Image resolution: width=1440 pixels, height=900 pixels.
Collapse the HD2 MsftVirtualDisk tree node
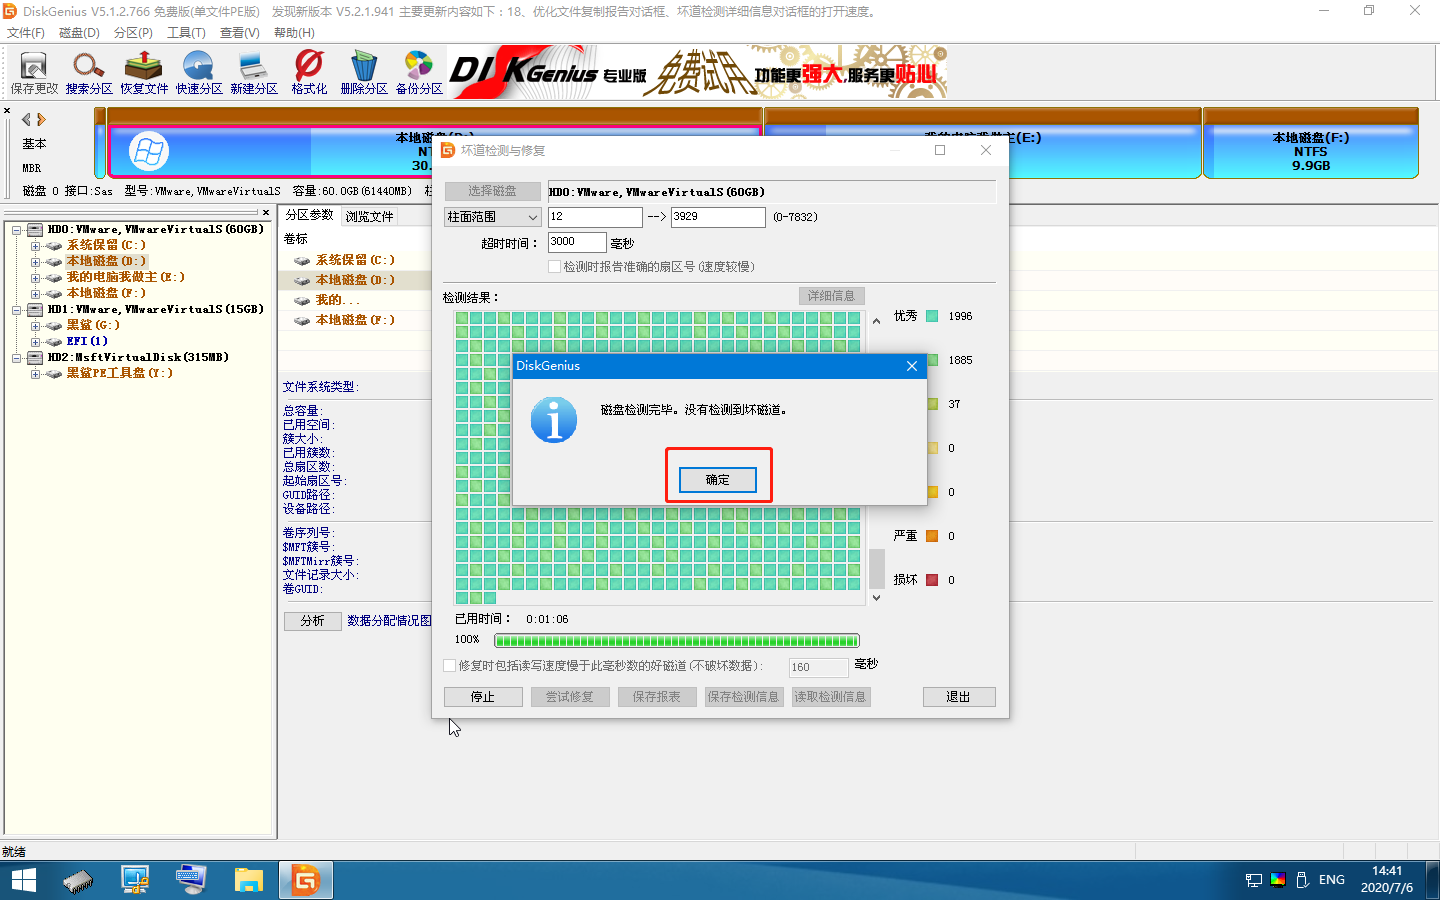tap(17, 358)
